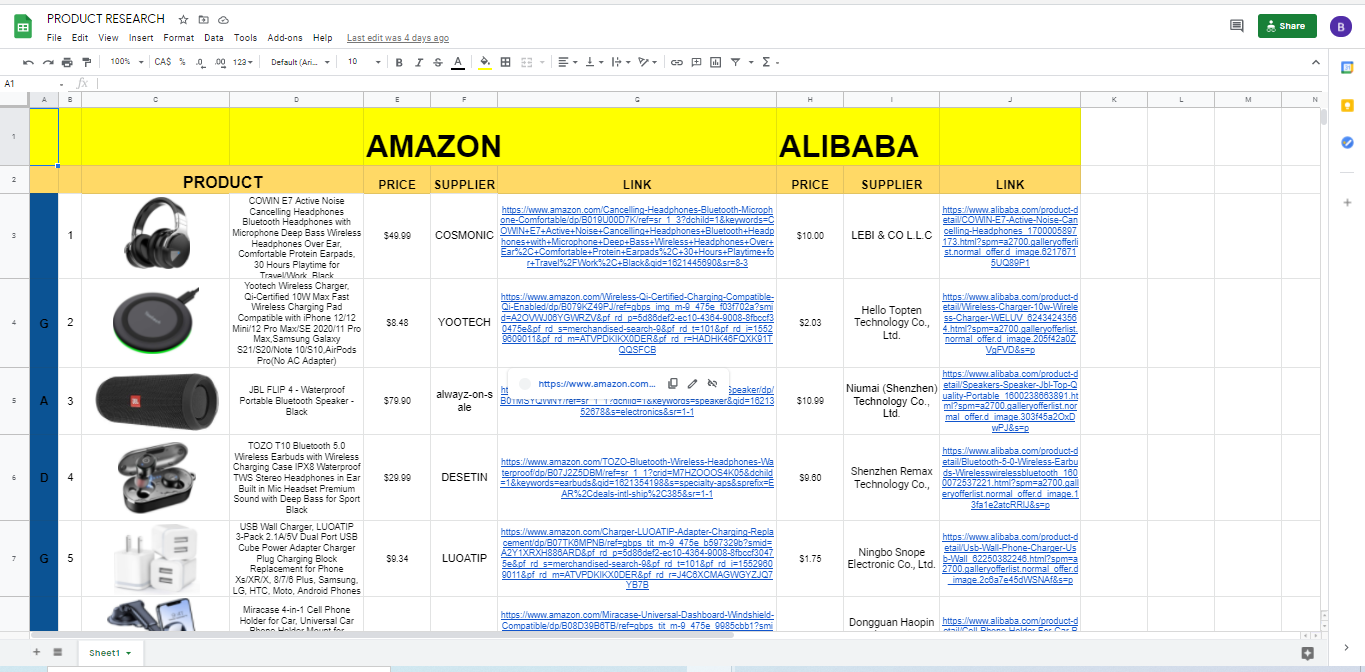1365x672 pixels.
Task: Toggle strikethrough formatting
Action: click(438, 62)
